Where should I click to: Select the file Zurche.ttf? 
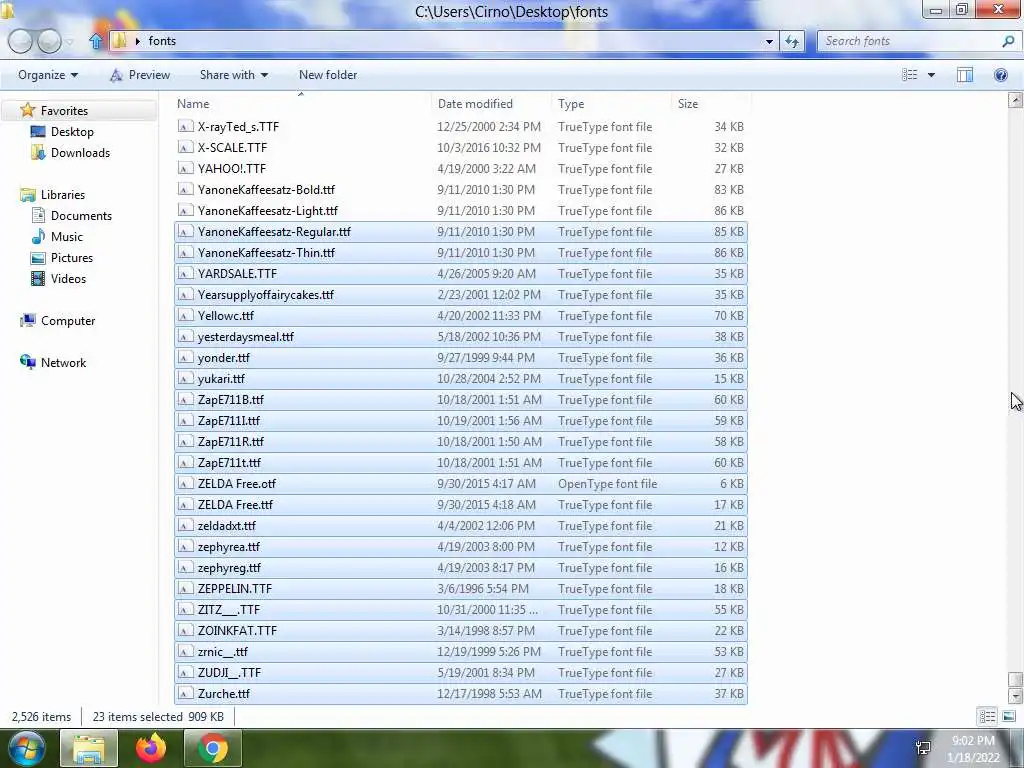click(460, 694)
